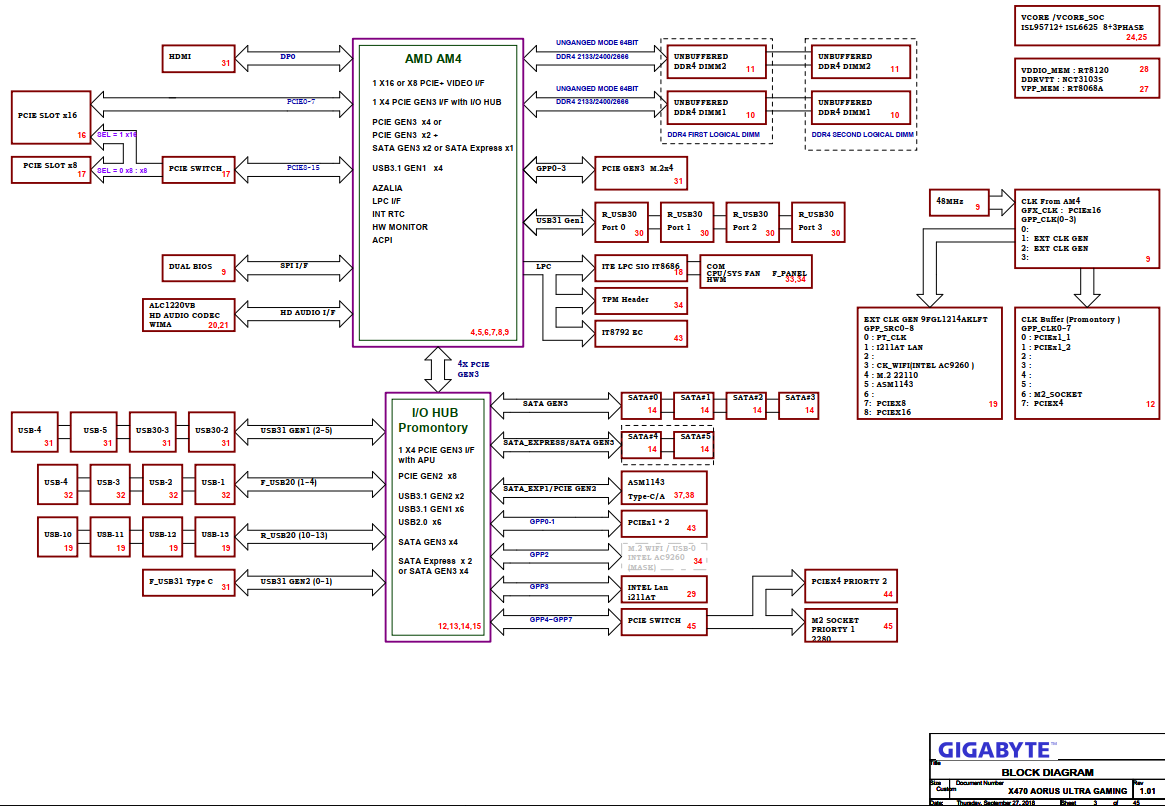The image size is (1165, 806).
Task: Select the R_USB30 Port 1 block
Action: tap(687, 222)
